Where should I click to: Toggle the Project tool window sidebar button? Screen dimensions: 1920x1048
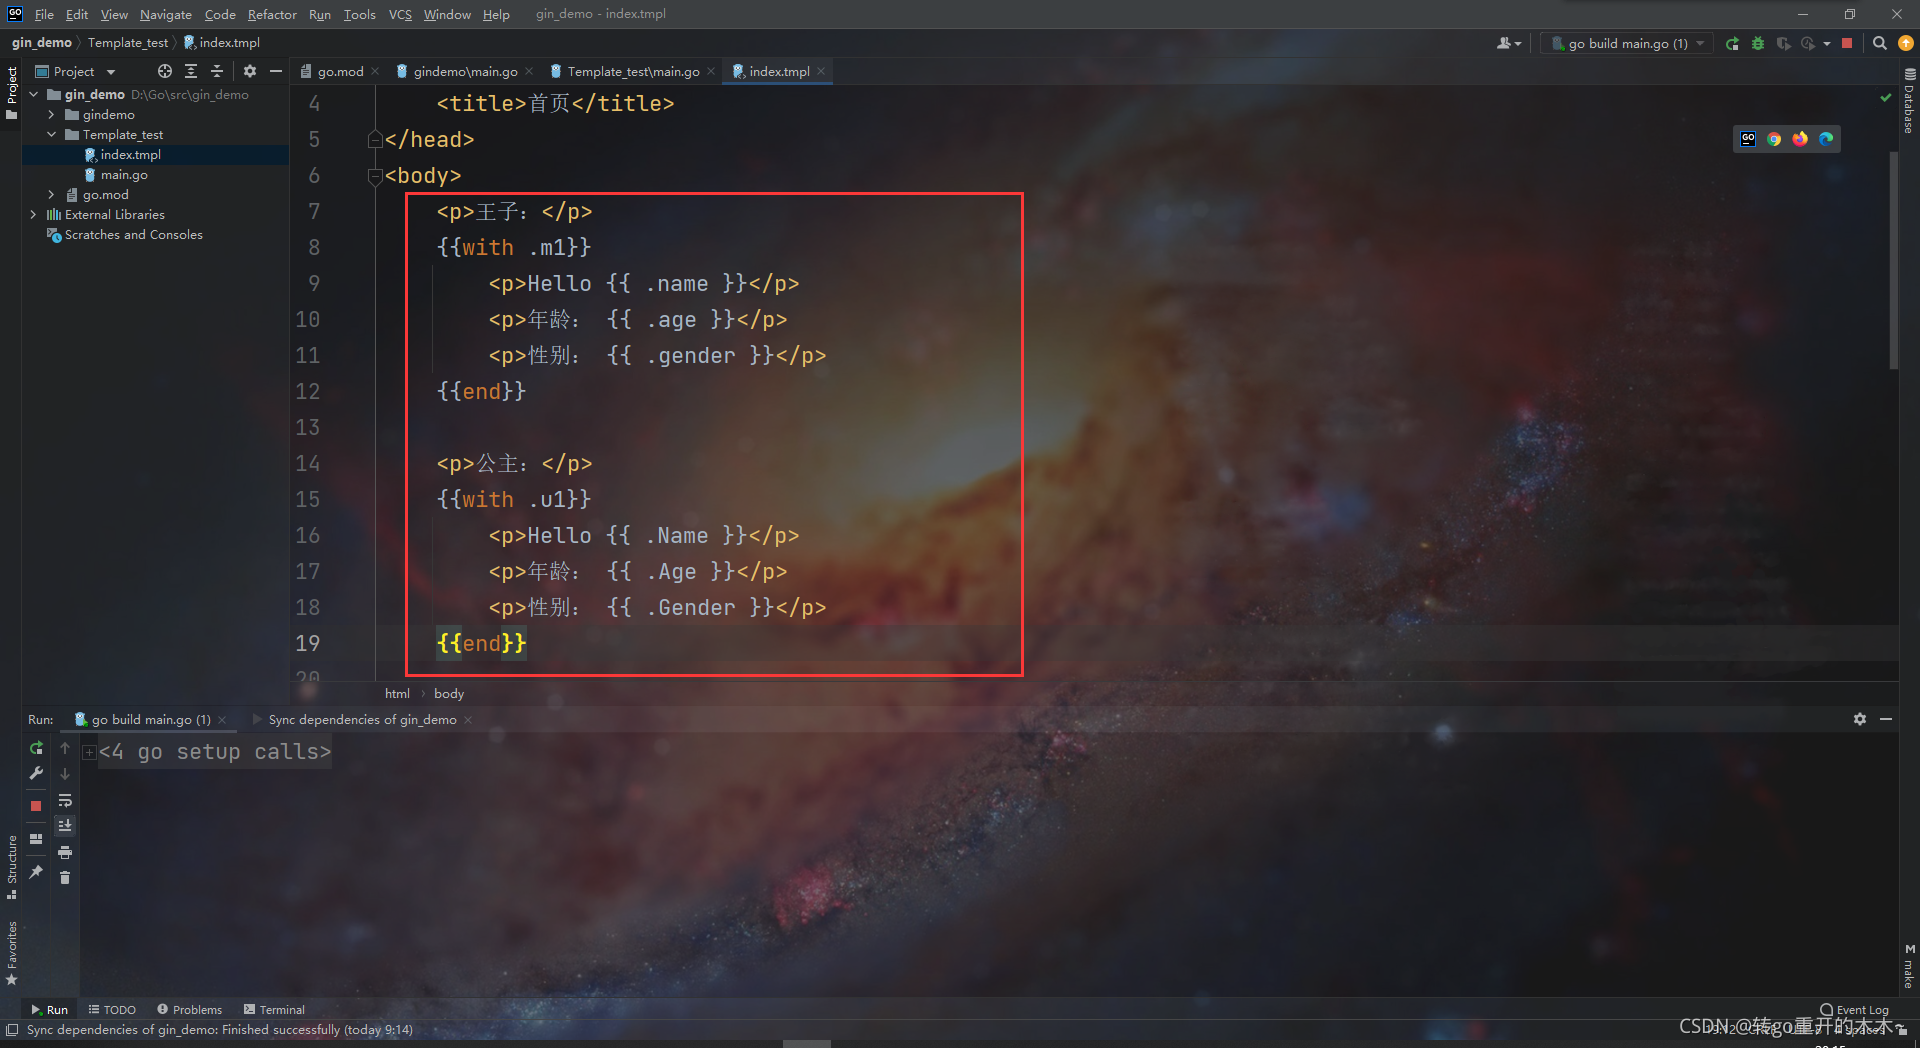pyautogui.click(x=12, y=93)
